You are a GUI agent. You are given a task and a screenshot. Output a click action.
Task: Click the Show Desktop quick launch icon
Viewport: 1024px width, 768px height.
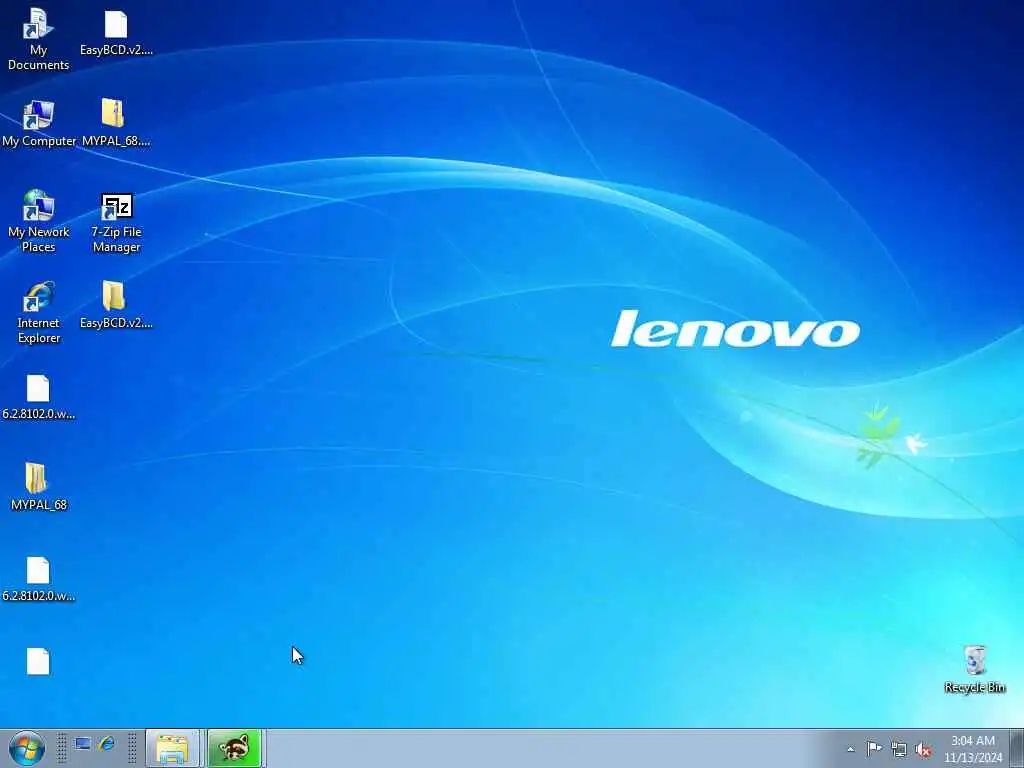click(83, 744)
